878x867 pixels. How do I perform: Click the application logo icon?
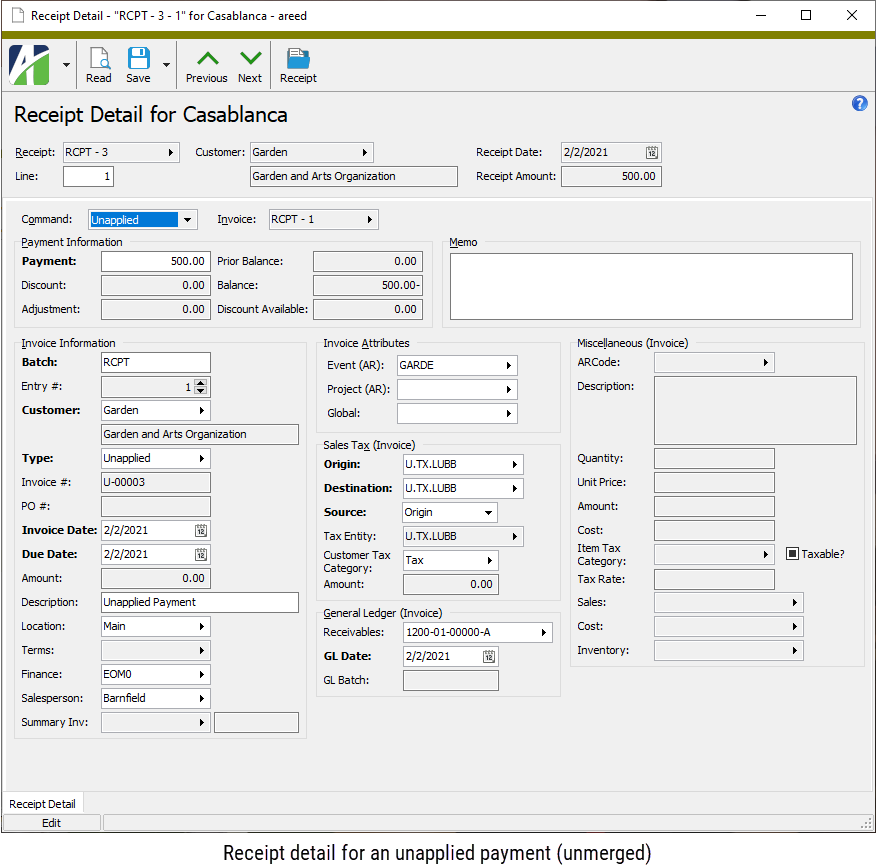[x=30, y=65]
